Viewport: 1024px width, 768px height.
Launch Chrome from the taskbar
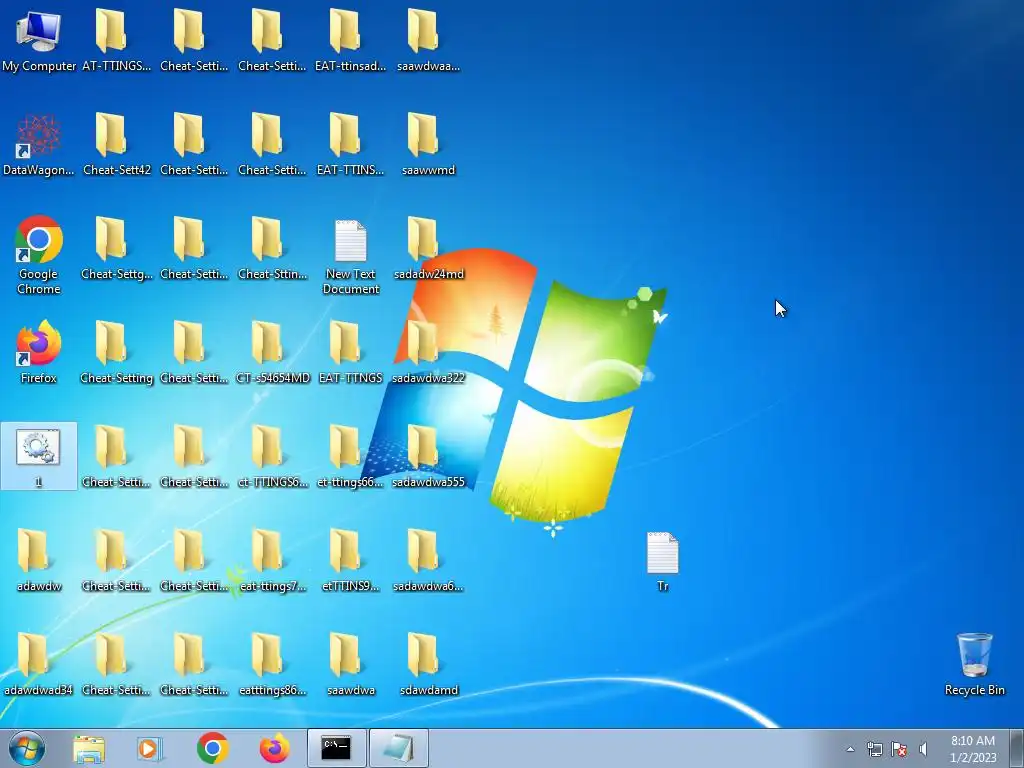tap(212, 748)
